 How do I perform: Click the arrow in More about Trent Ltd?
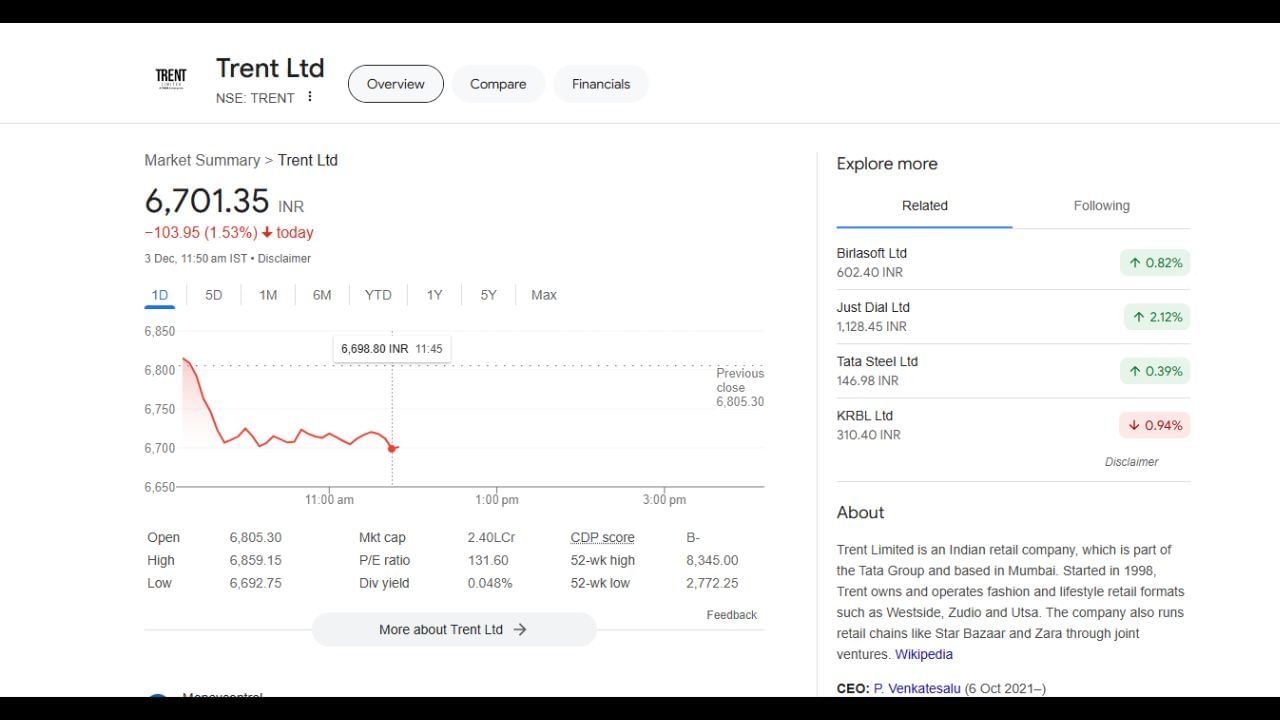click(x=520, y=630)
